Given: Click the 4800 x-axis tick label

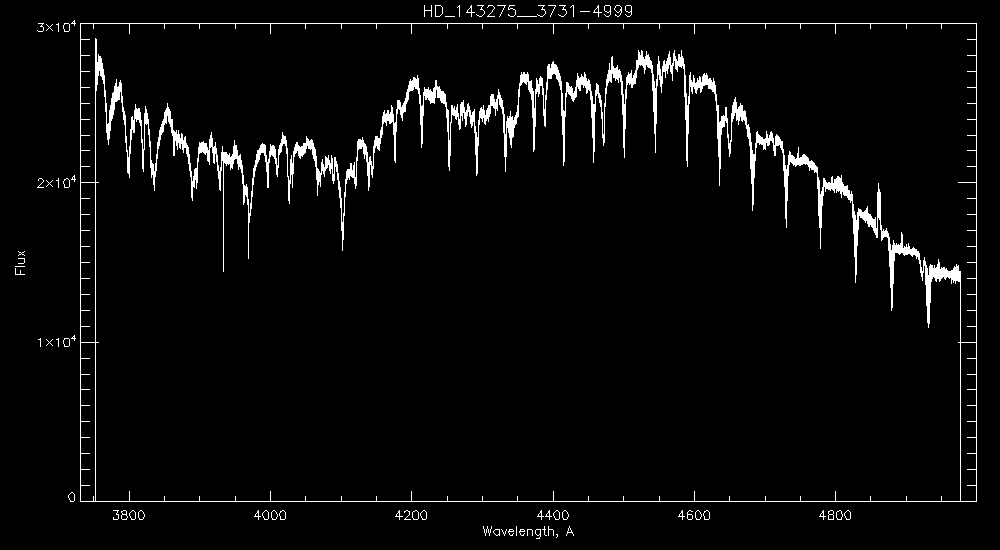Looking at the screenshot, I should [x=835, y=516].
